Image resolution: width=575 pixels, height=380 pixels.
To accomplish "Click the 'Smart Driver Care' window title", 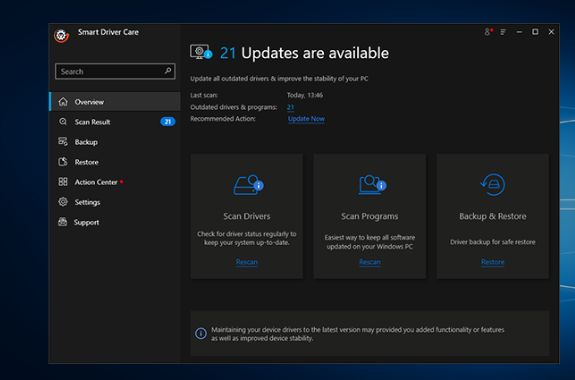I will click(x=108, y=32).
